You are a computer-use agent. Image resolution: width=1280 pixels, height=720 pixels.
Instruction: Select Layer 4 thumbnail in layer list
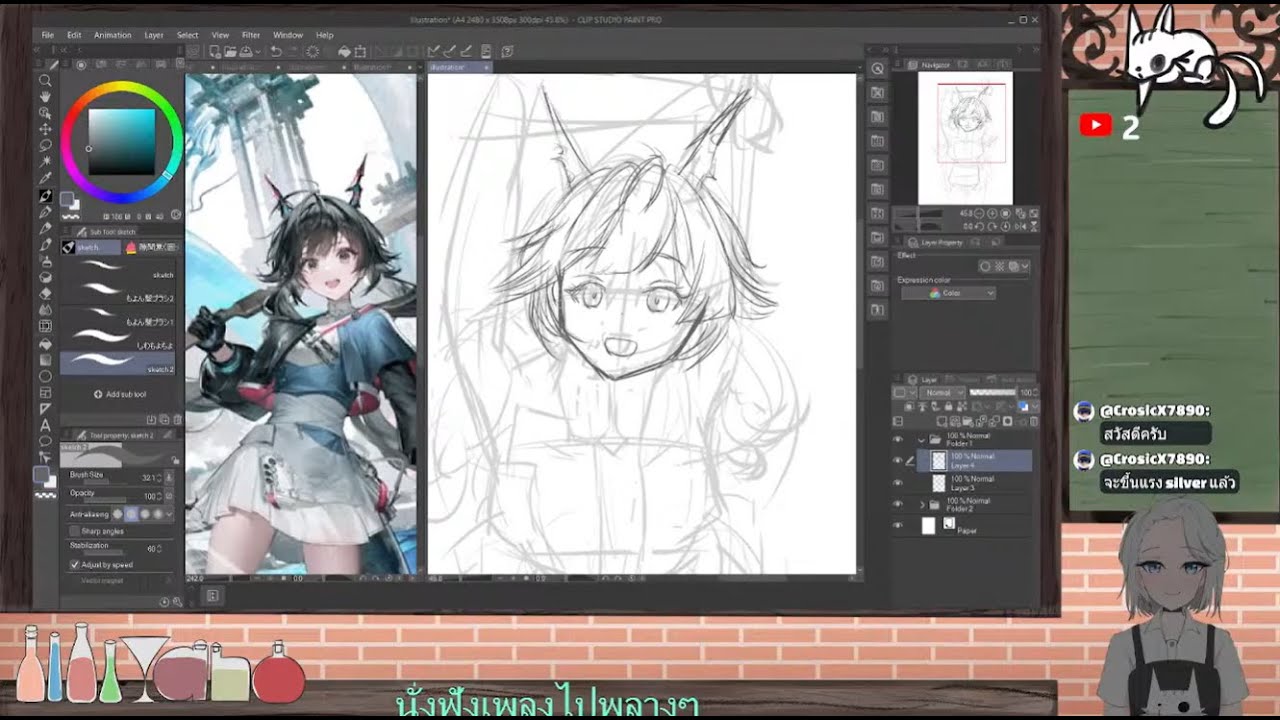pos(938,461)
